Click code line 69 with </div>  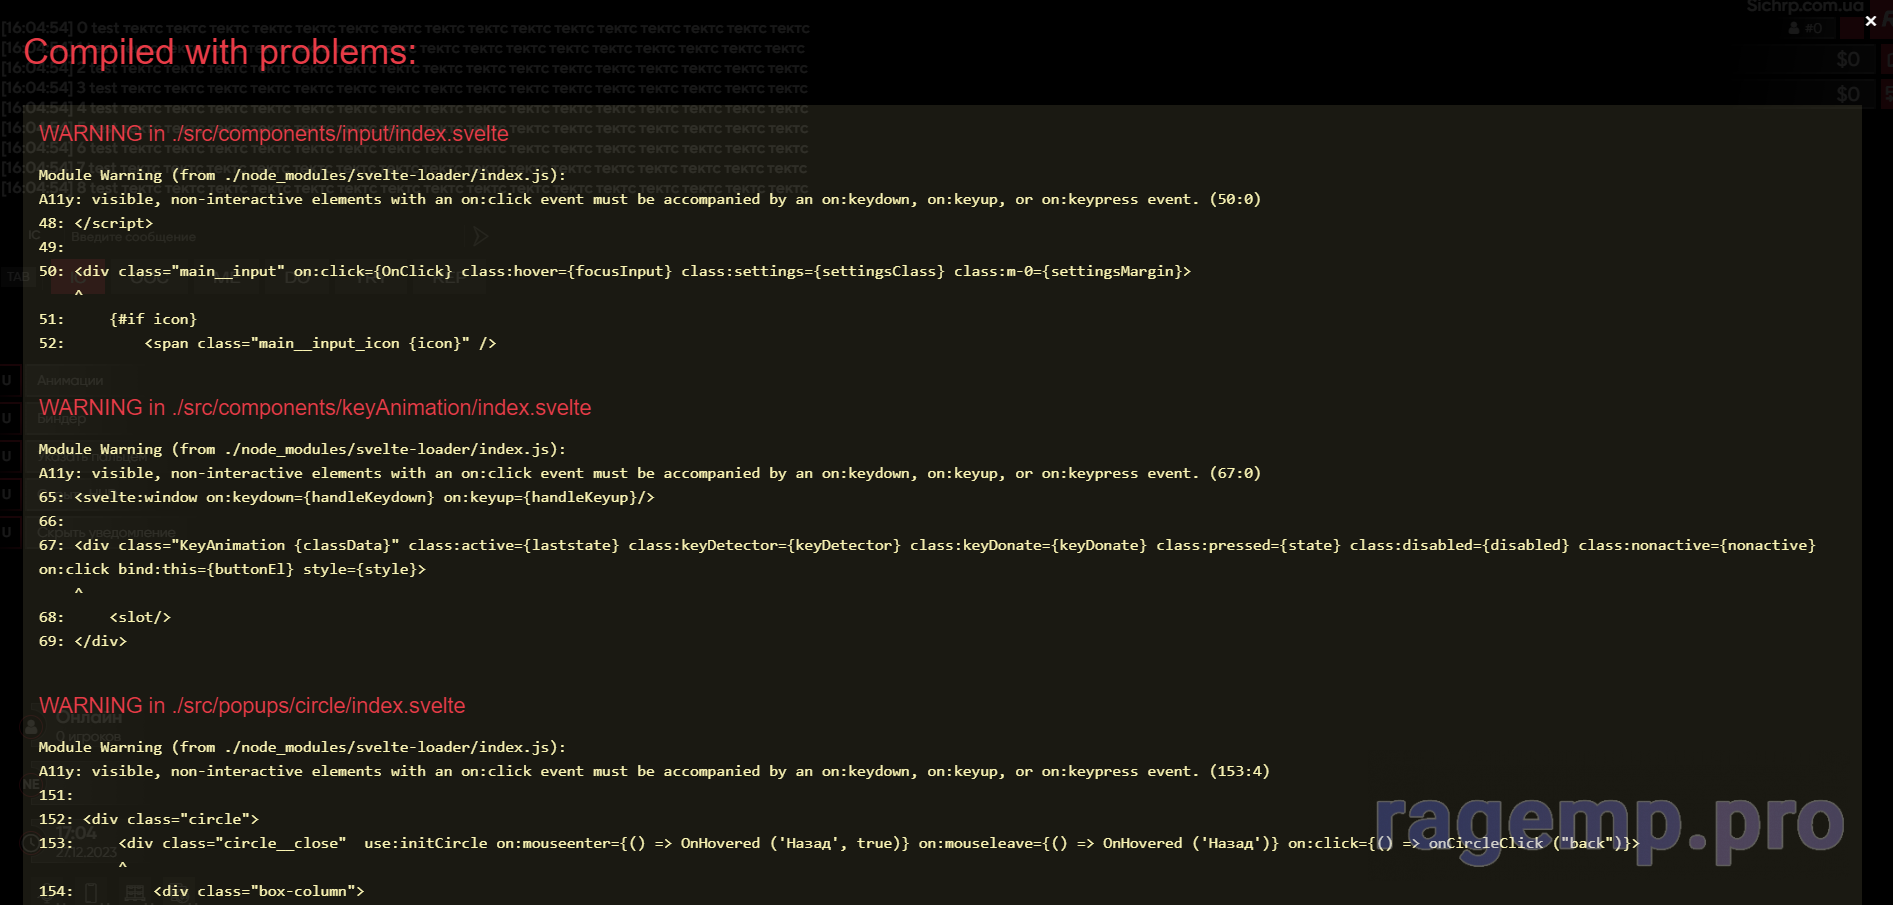point(83,641)
